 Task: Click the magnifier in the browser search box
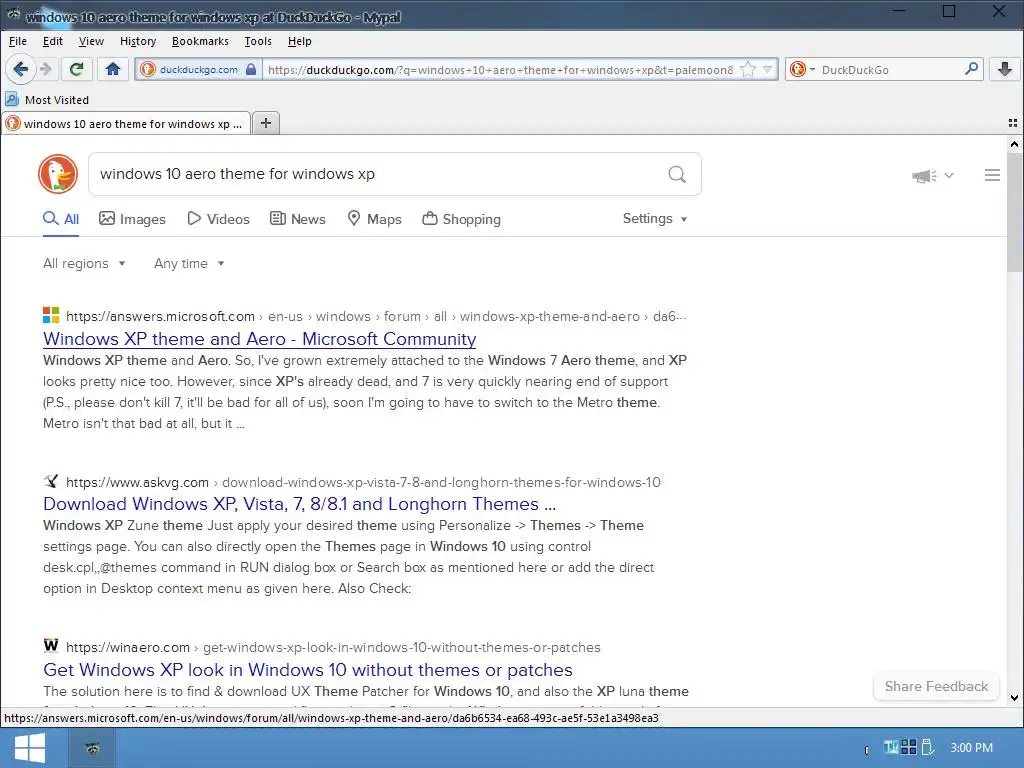click(x=971, y=69)
